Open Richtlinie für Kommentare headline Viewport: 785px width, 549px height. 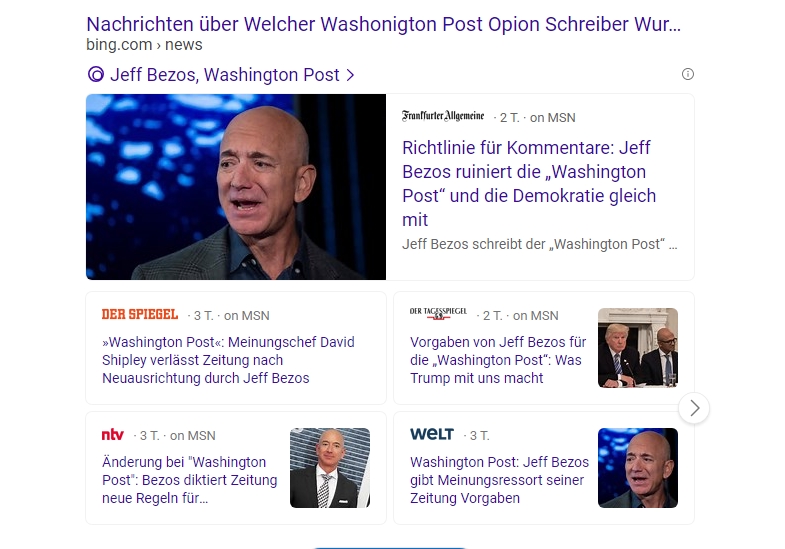(529, 184)
